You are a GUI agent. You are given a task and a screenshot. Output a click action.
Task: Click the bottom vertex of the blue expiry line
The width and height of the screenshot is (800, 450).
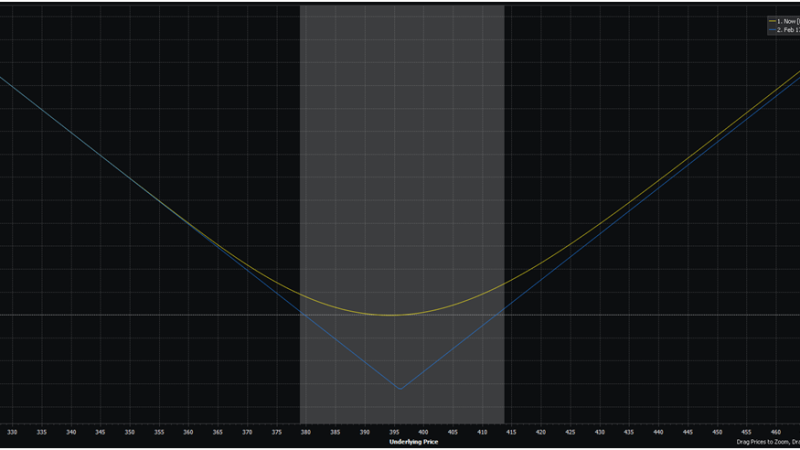point(399,389)
